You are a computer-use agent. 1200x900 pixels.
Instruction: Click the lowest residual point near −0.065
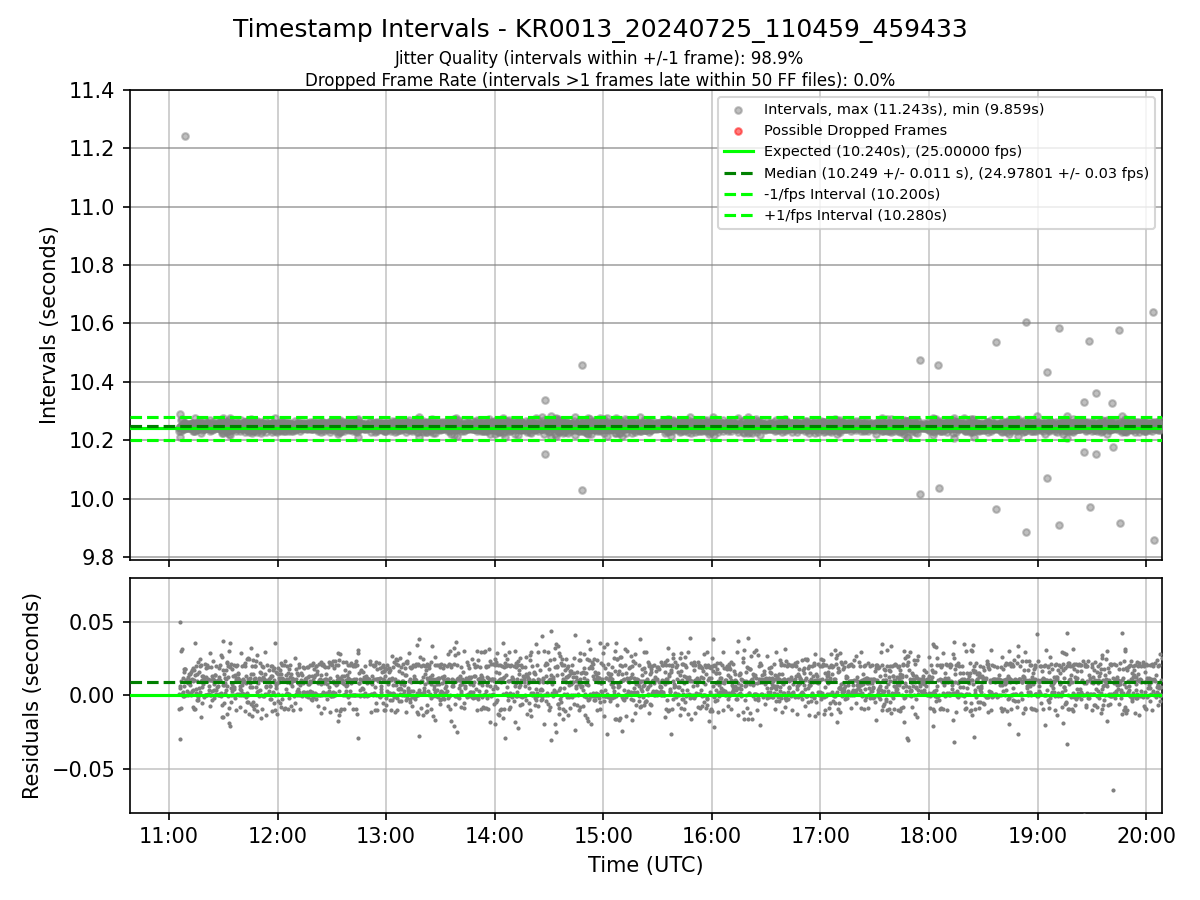(1113, 790)
